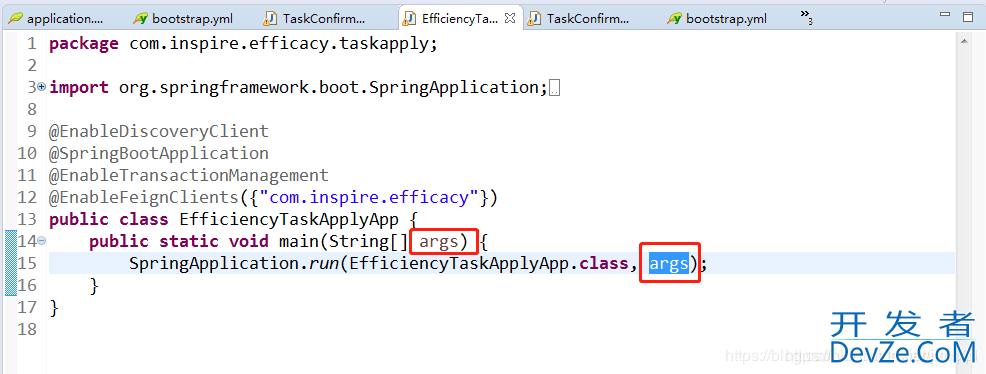986x374 pixels.
Task: Click the @EnableDiscoveryClient annotation
Action: point(159,131)
